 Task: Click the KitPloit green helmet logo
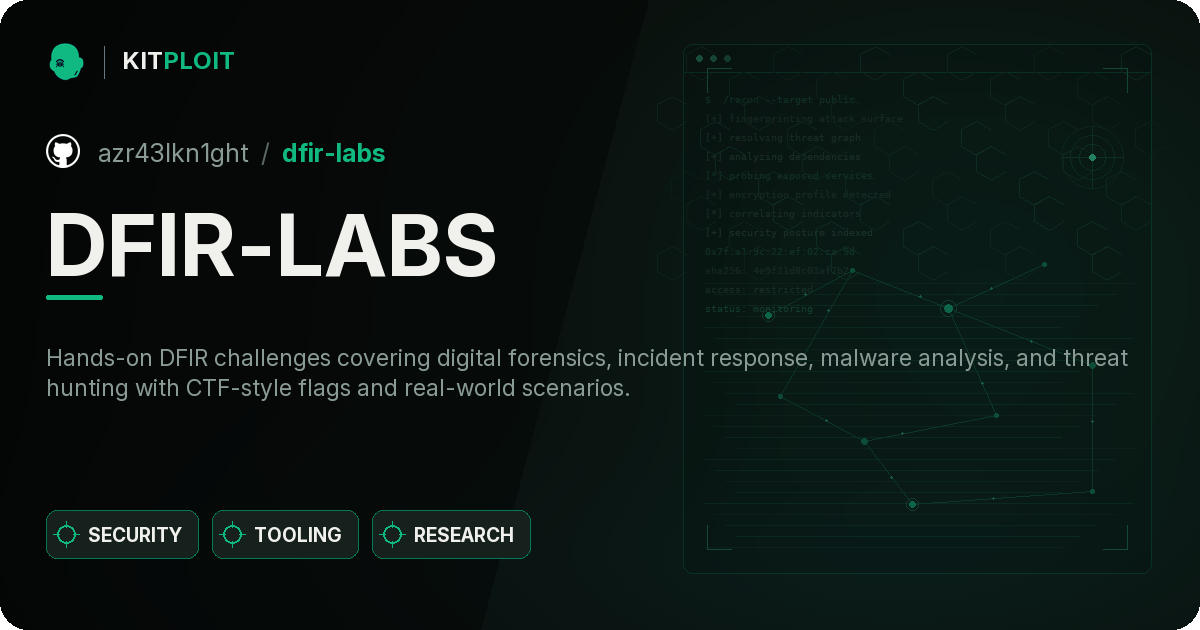[66, 61]
